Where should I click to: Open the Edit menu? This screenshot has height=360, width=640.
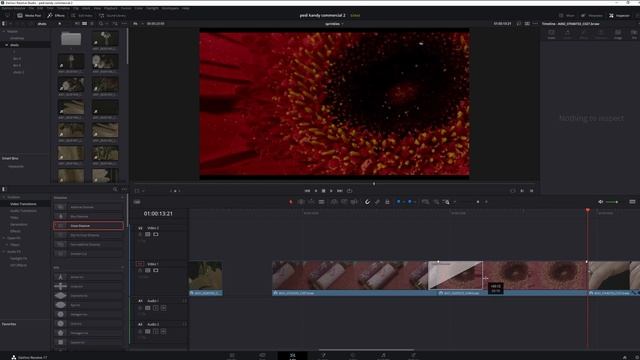point(40,8)
